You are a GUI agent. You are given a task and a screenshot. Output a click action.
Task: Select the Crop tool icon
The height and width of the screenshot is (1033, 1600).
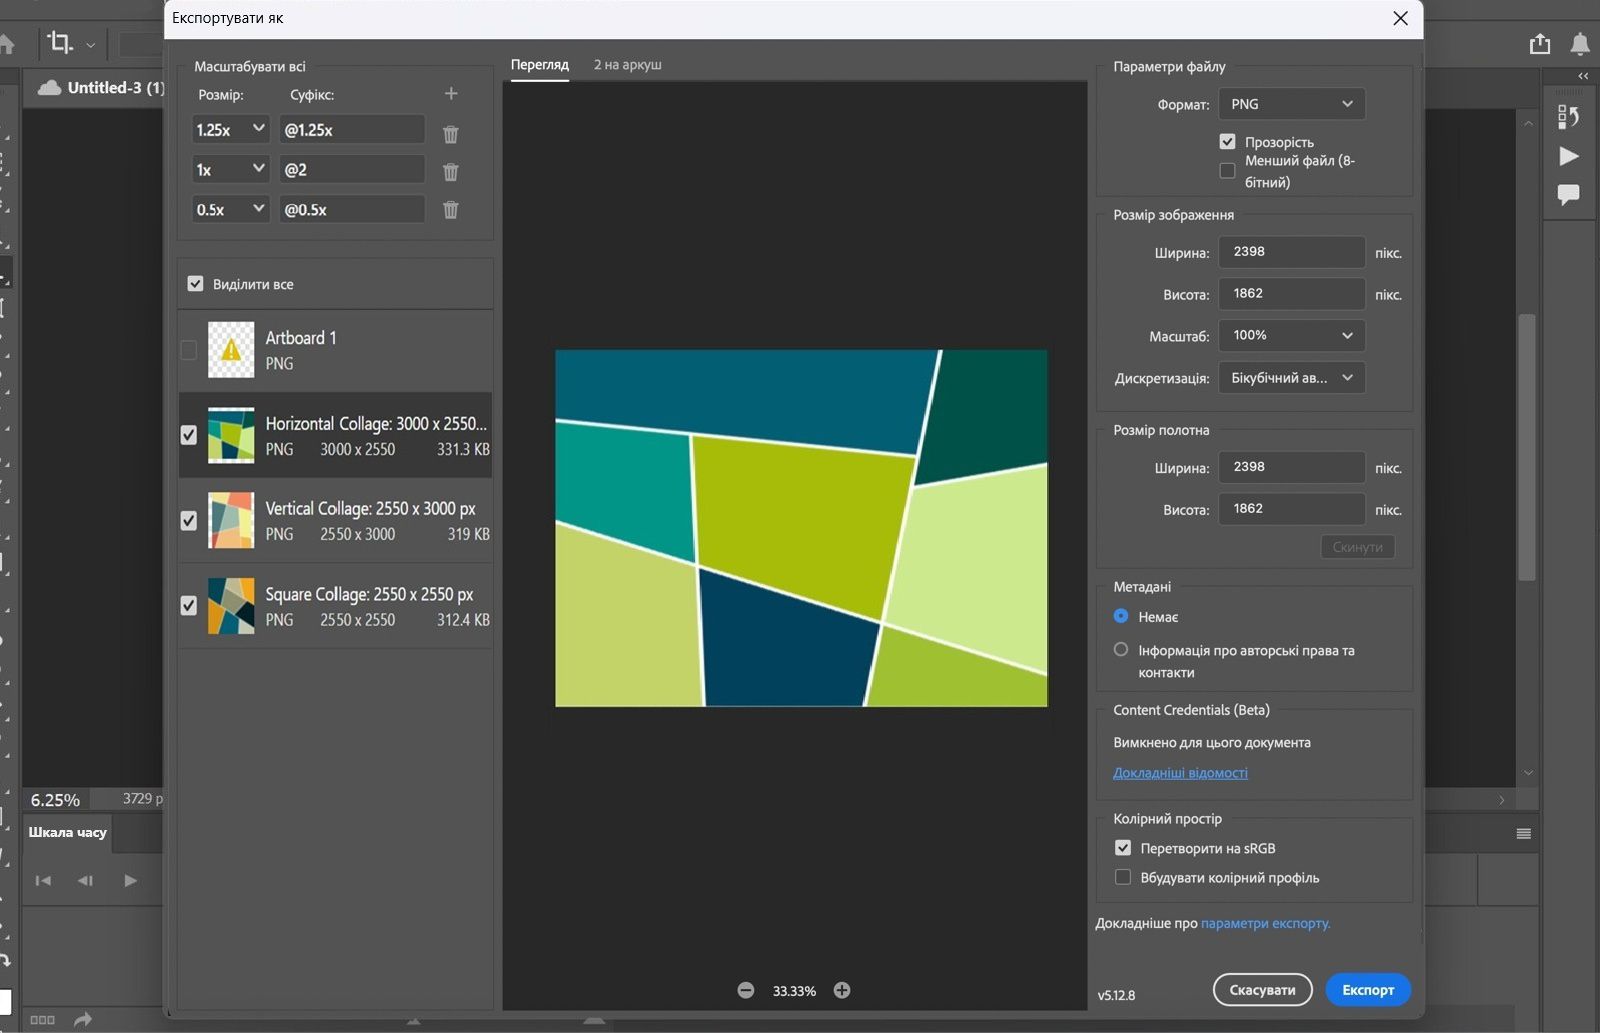pos(60,43)
